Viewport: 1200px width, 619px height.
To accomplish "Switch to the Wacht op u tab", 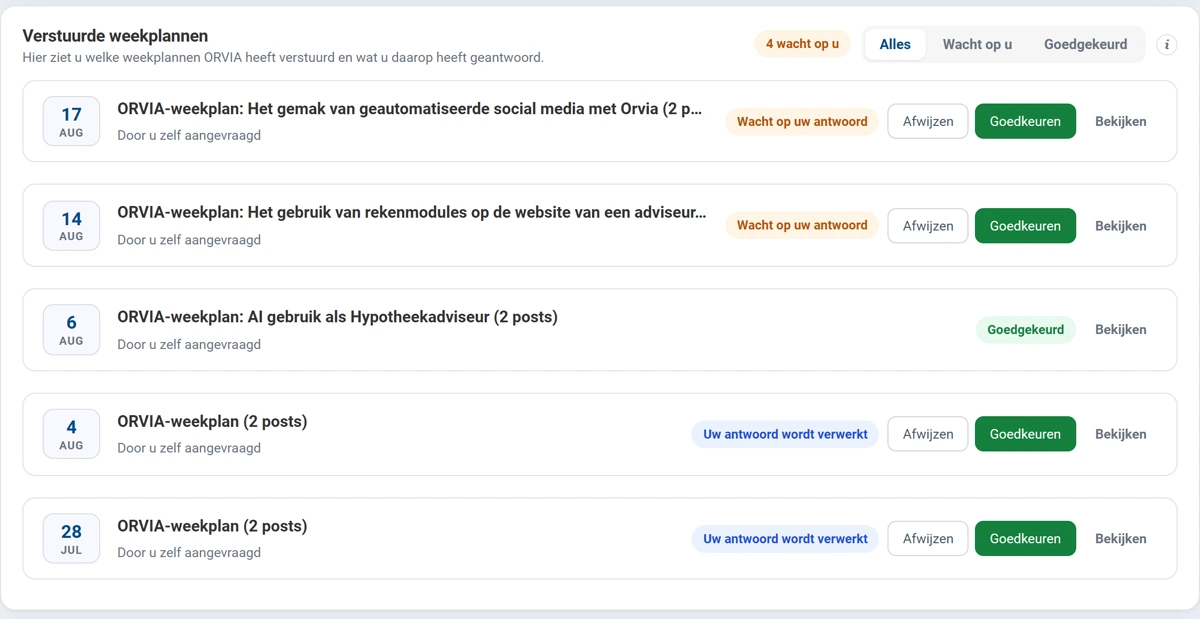I will 977,44.
